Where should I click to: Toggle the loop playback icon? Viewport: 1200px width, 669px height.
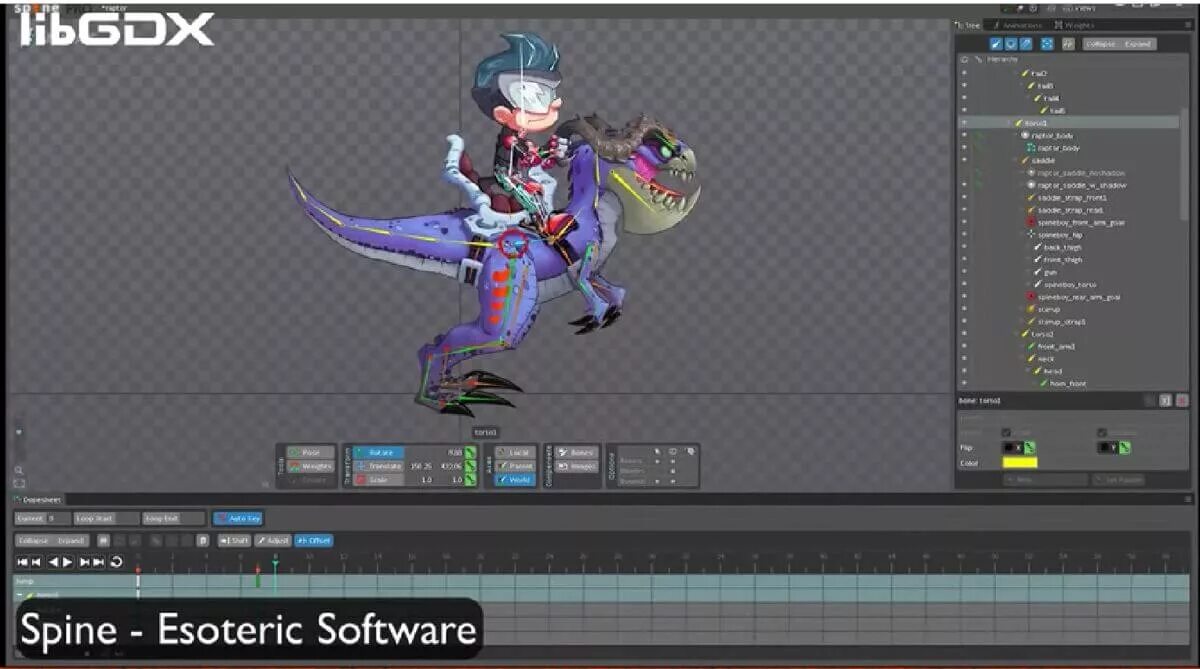[x=116, y=562]
